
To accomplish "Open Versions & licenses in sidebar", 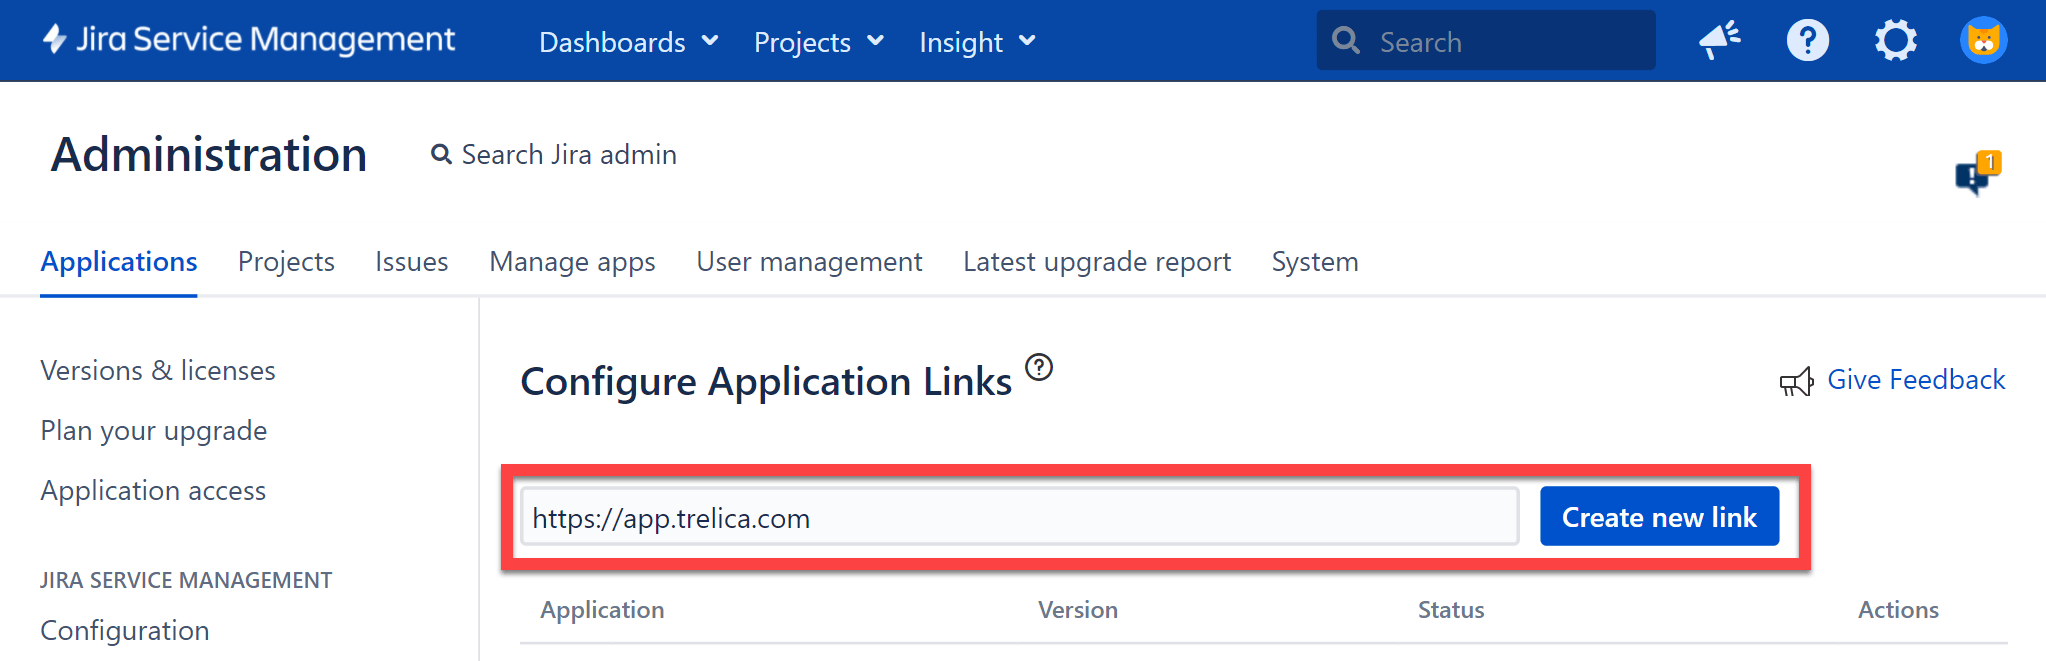I will click(158, 370).
